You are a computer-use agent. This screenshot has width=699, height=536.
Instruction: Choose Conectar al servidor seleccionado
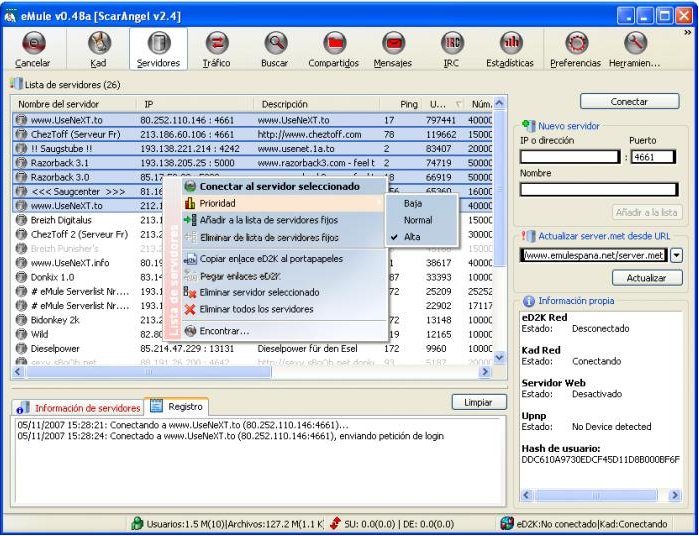tap(284, 186)
